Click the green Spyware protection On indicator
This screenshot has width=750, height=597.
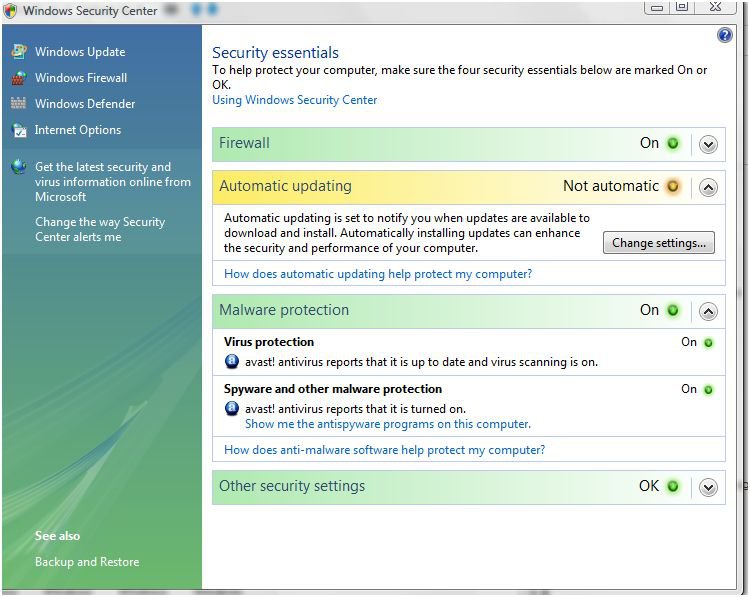pos(708,390)
